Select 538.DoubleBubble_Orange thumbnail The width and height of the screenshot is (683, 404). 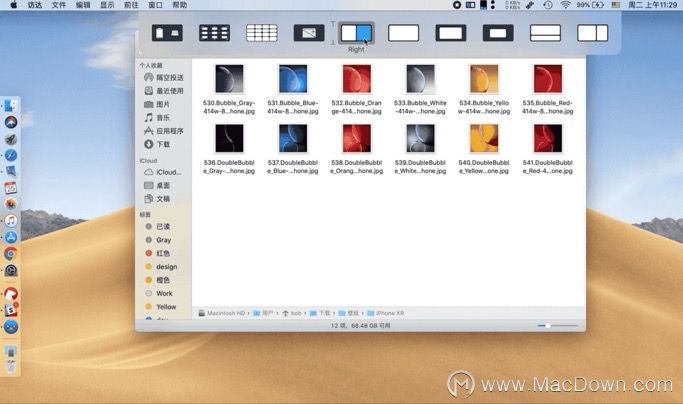pyautogui.click(x=356, y=139)
